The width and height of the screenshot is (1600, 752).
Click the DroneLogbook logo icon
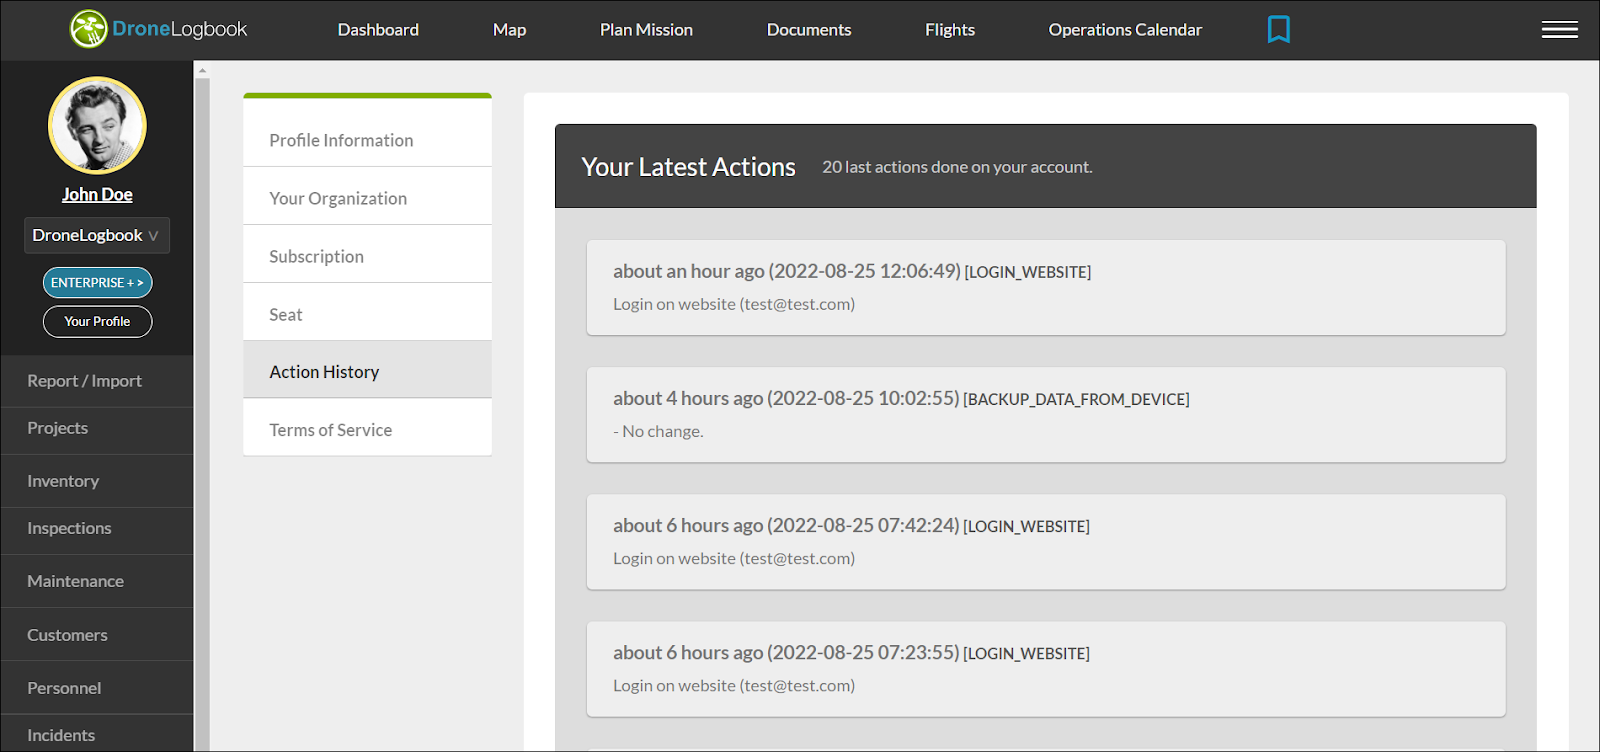(x=88, y=29)
